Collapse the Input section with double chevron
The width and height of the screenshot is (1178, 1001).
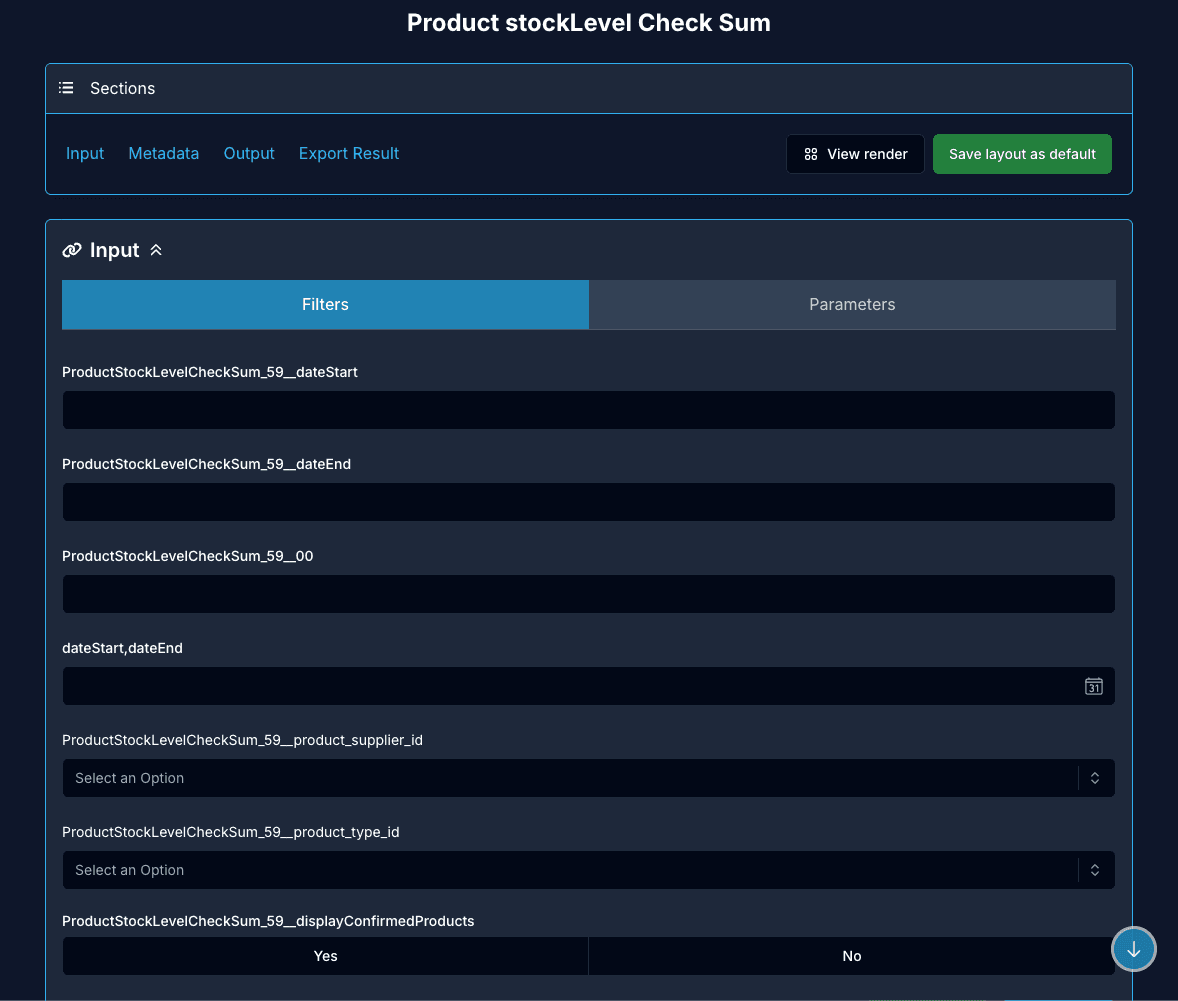156,250
